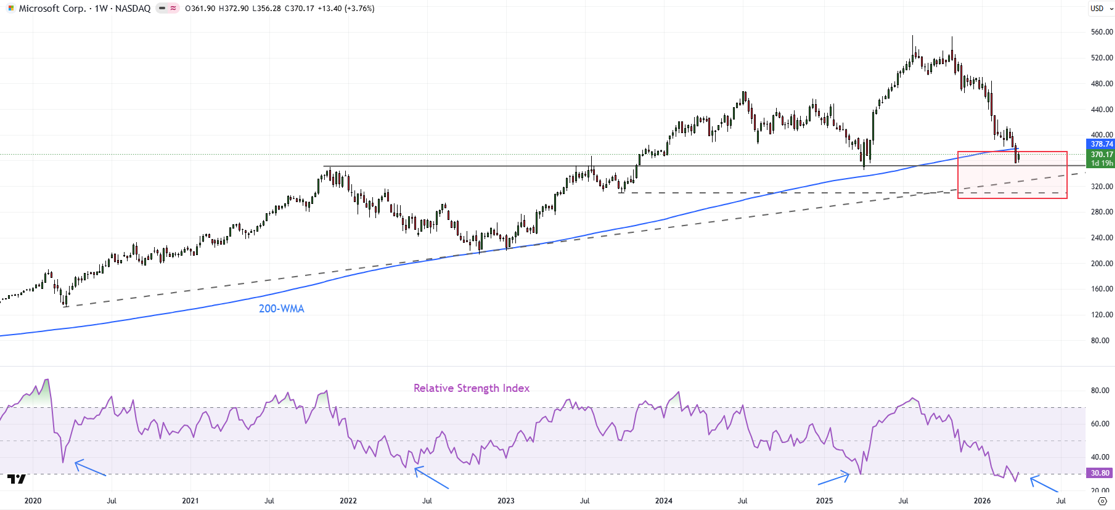Click the Microsoft logo icon beside the symbol name

[9, 9]
